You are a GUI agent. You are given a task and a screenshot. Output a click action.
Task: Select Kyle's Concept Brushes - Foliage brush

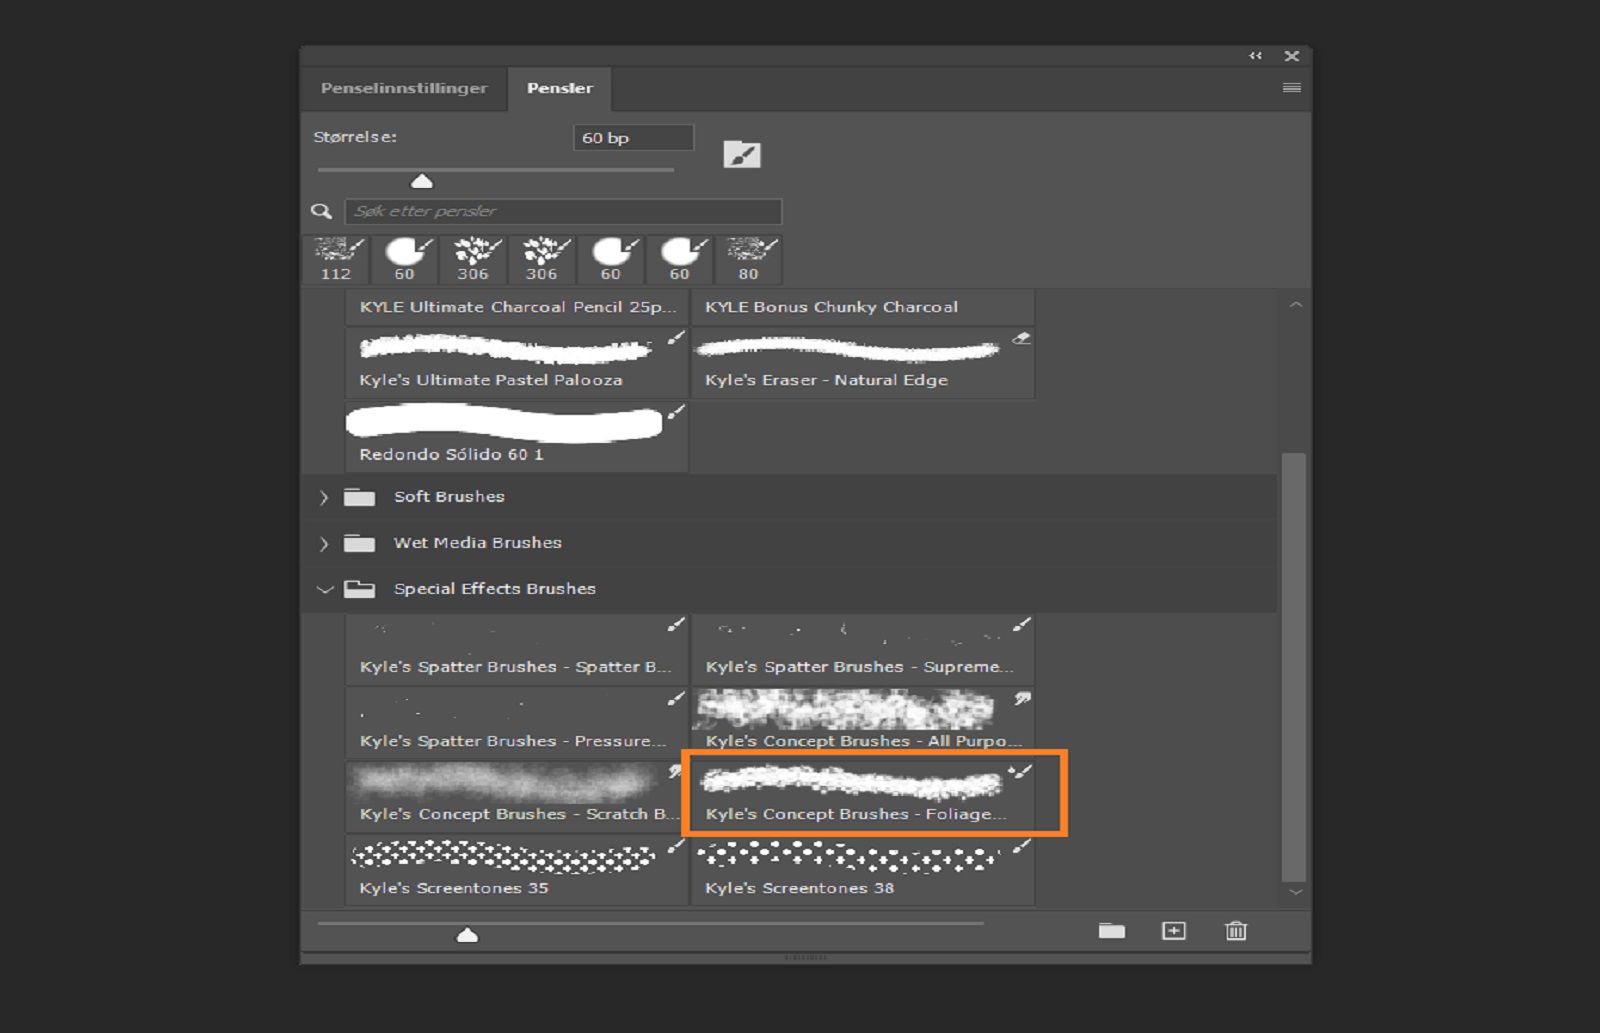862,797
